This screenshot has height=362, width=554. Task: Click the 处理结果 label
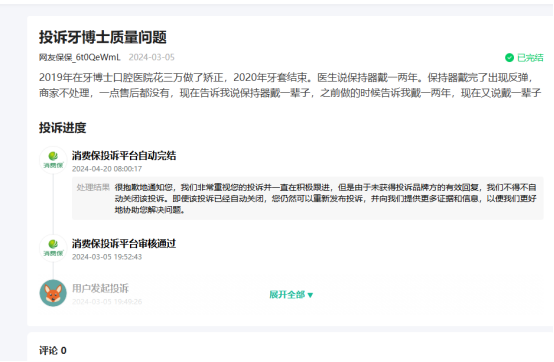click(93, 188)
